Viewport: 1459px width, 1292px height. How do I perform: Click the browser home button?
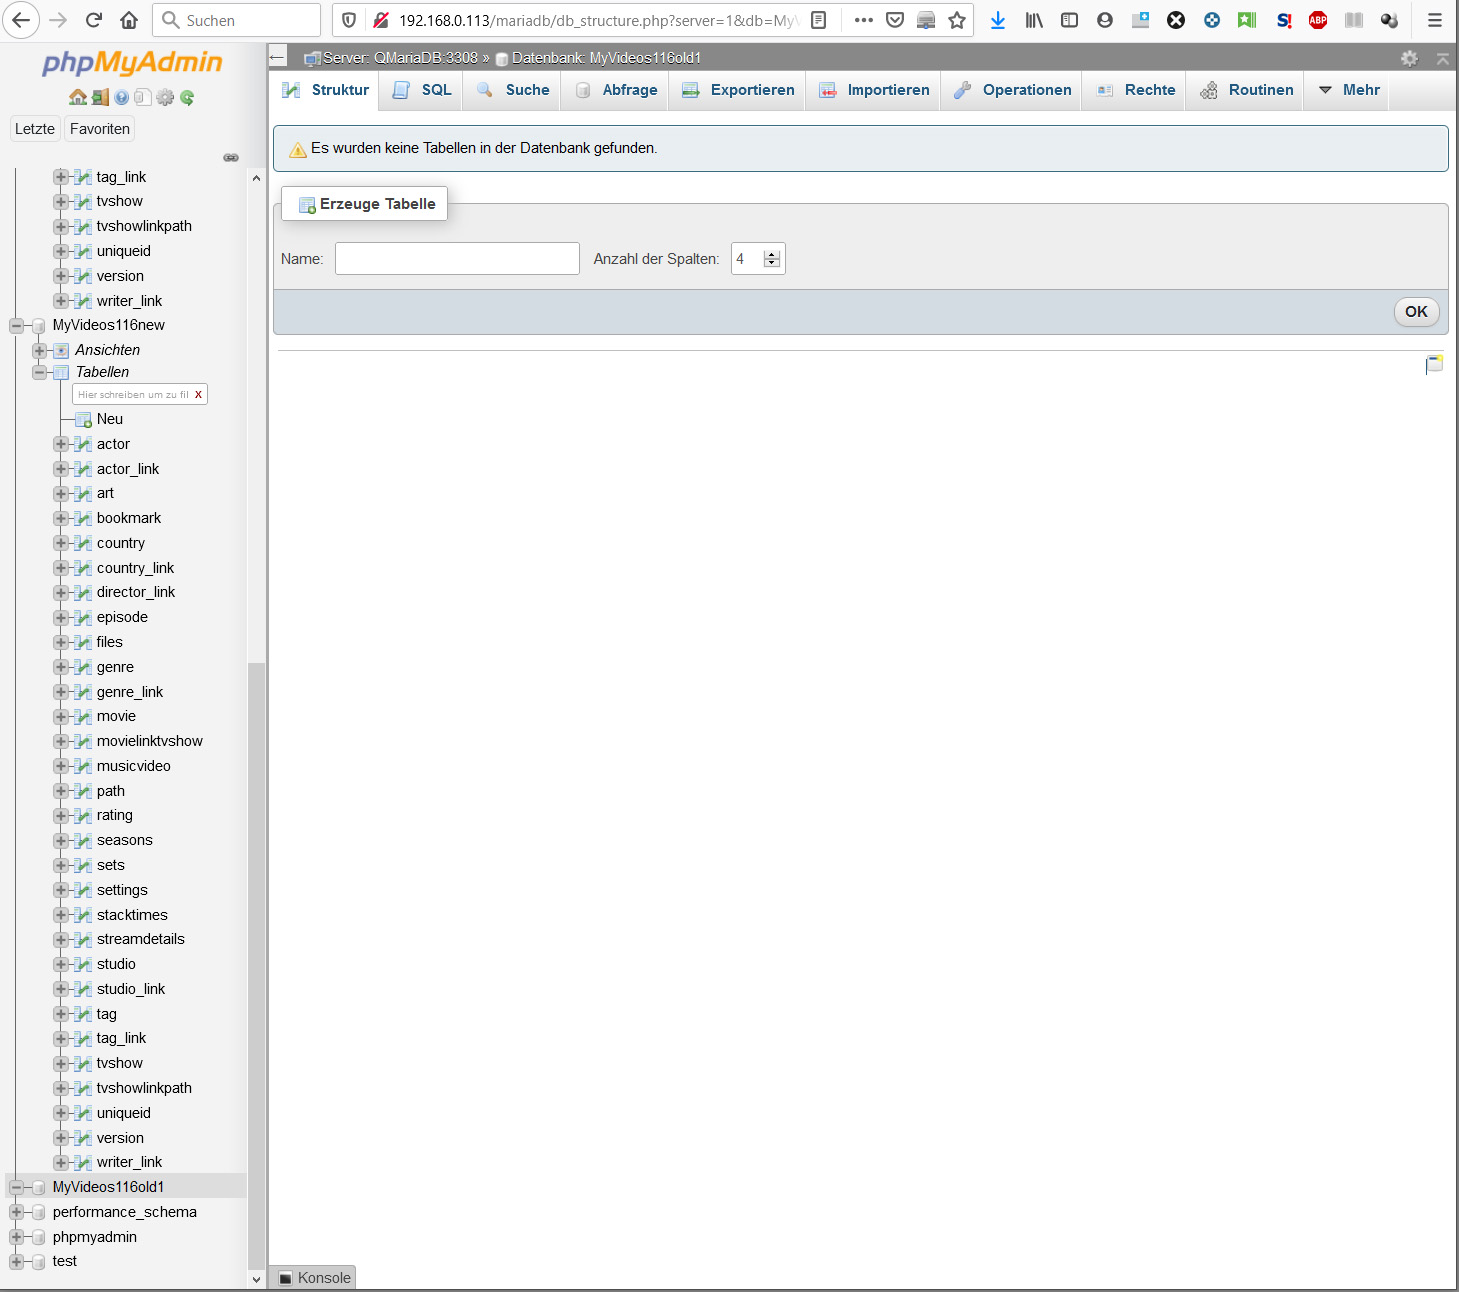pos(129,20)
